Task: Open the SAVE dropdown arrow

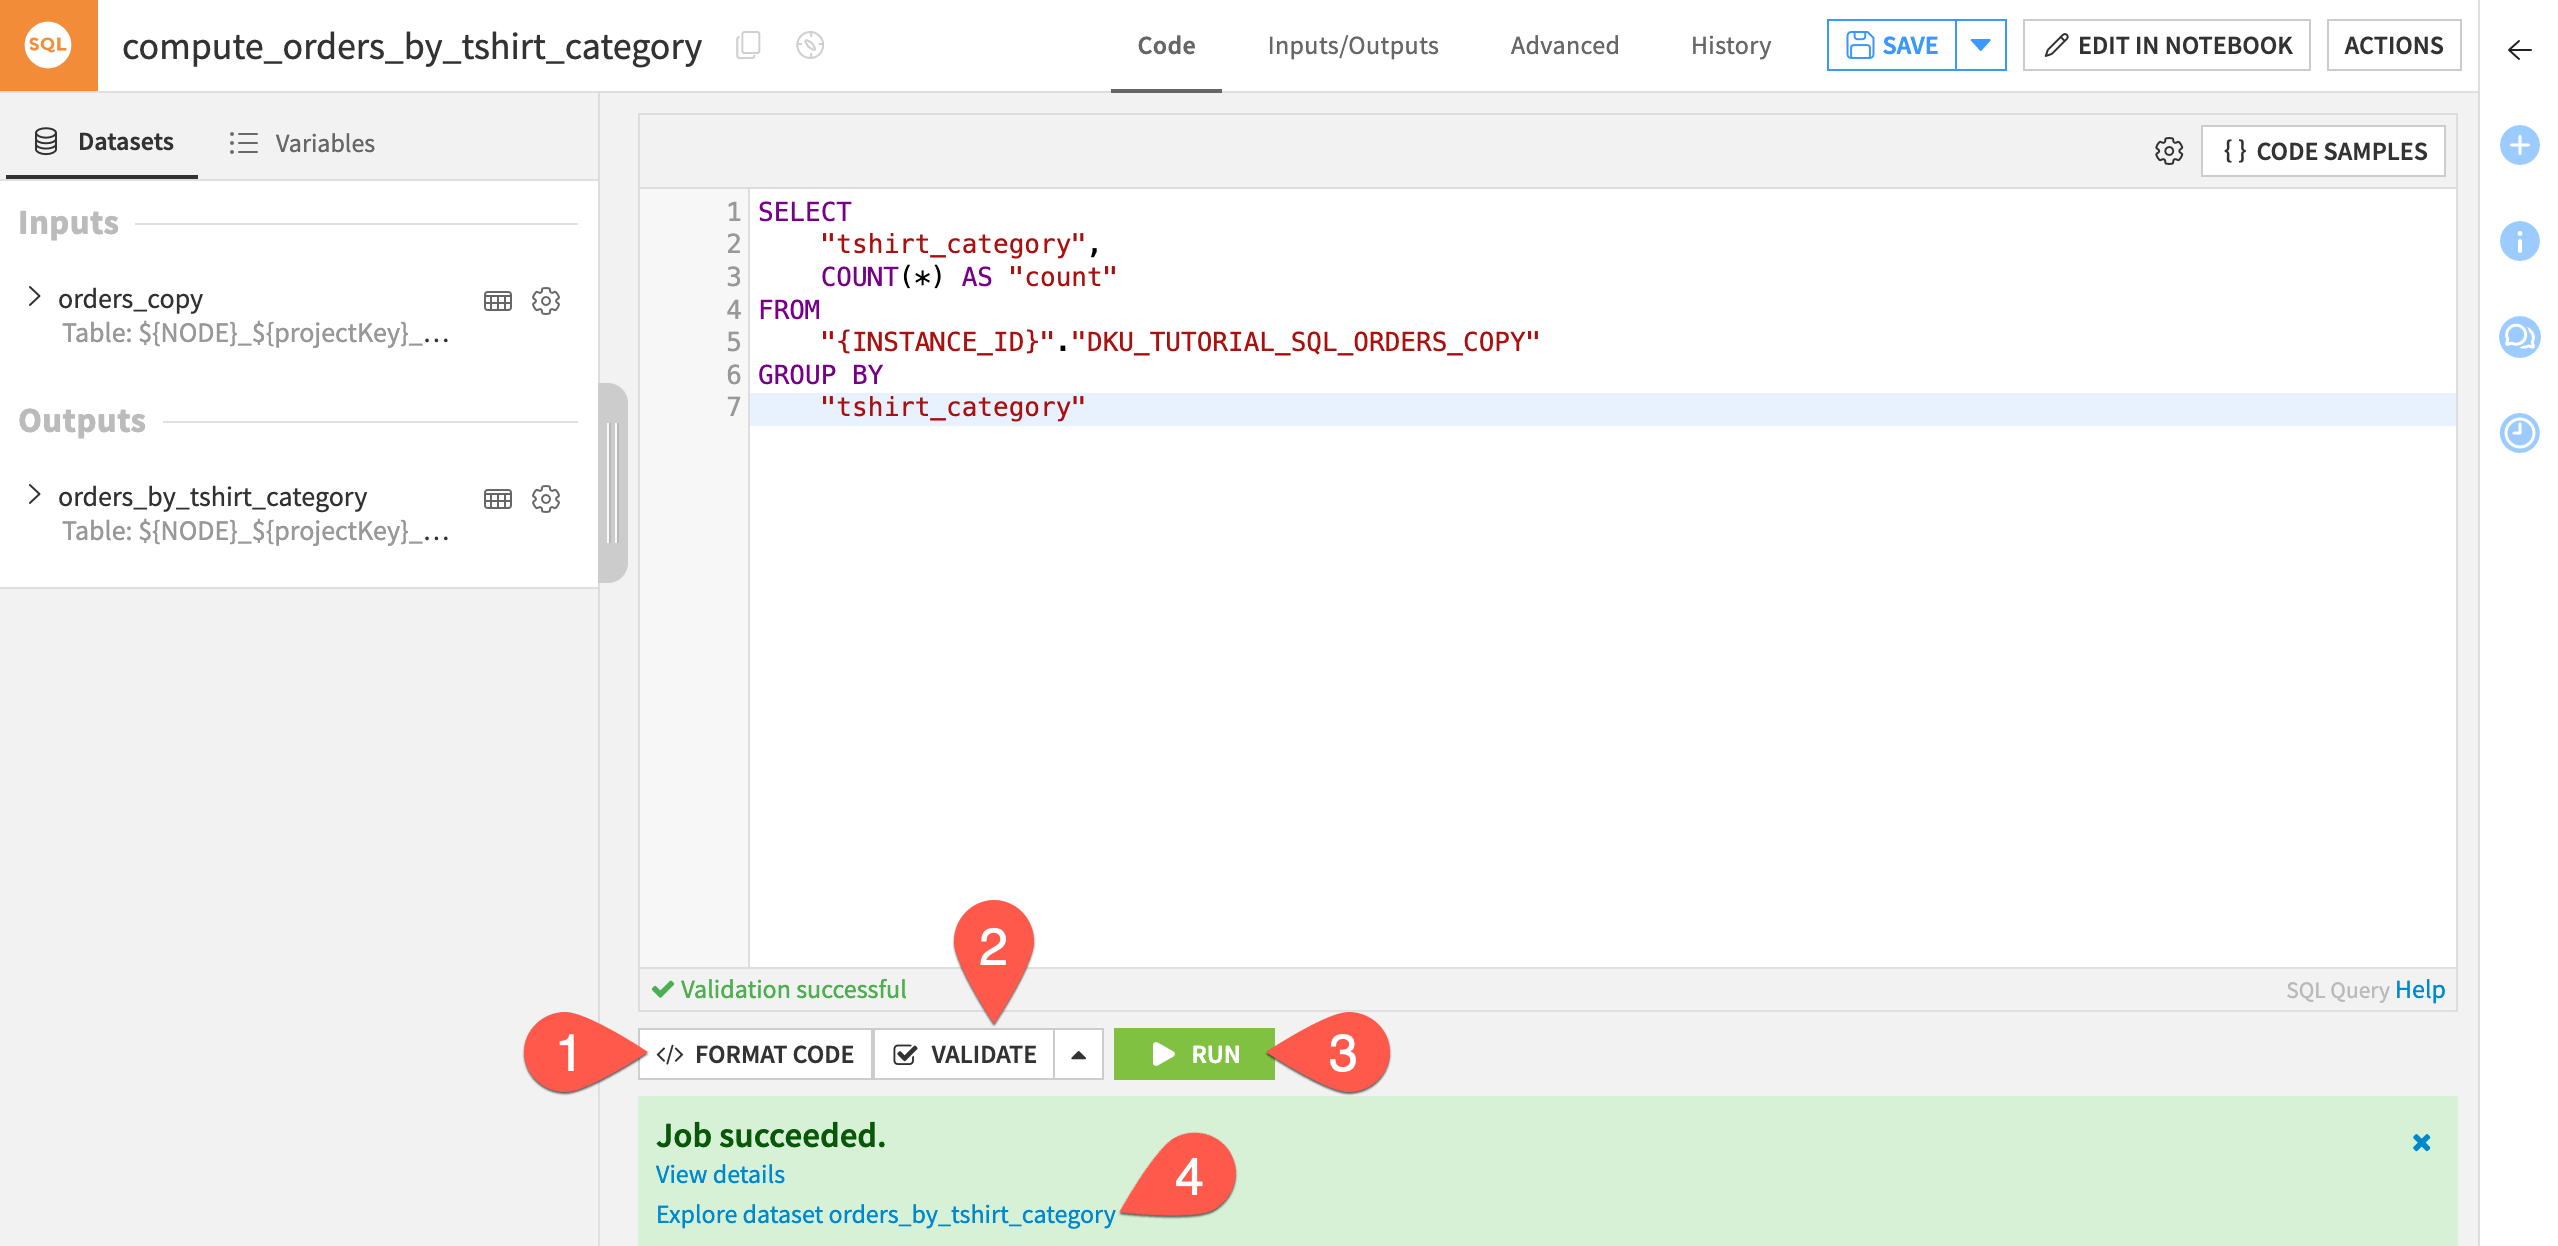Action: pyautogui.click(x=1981, y=45)
